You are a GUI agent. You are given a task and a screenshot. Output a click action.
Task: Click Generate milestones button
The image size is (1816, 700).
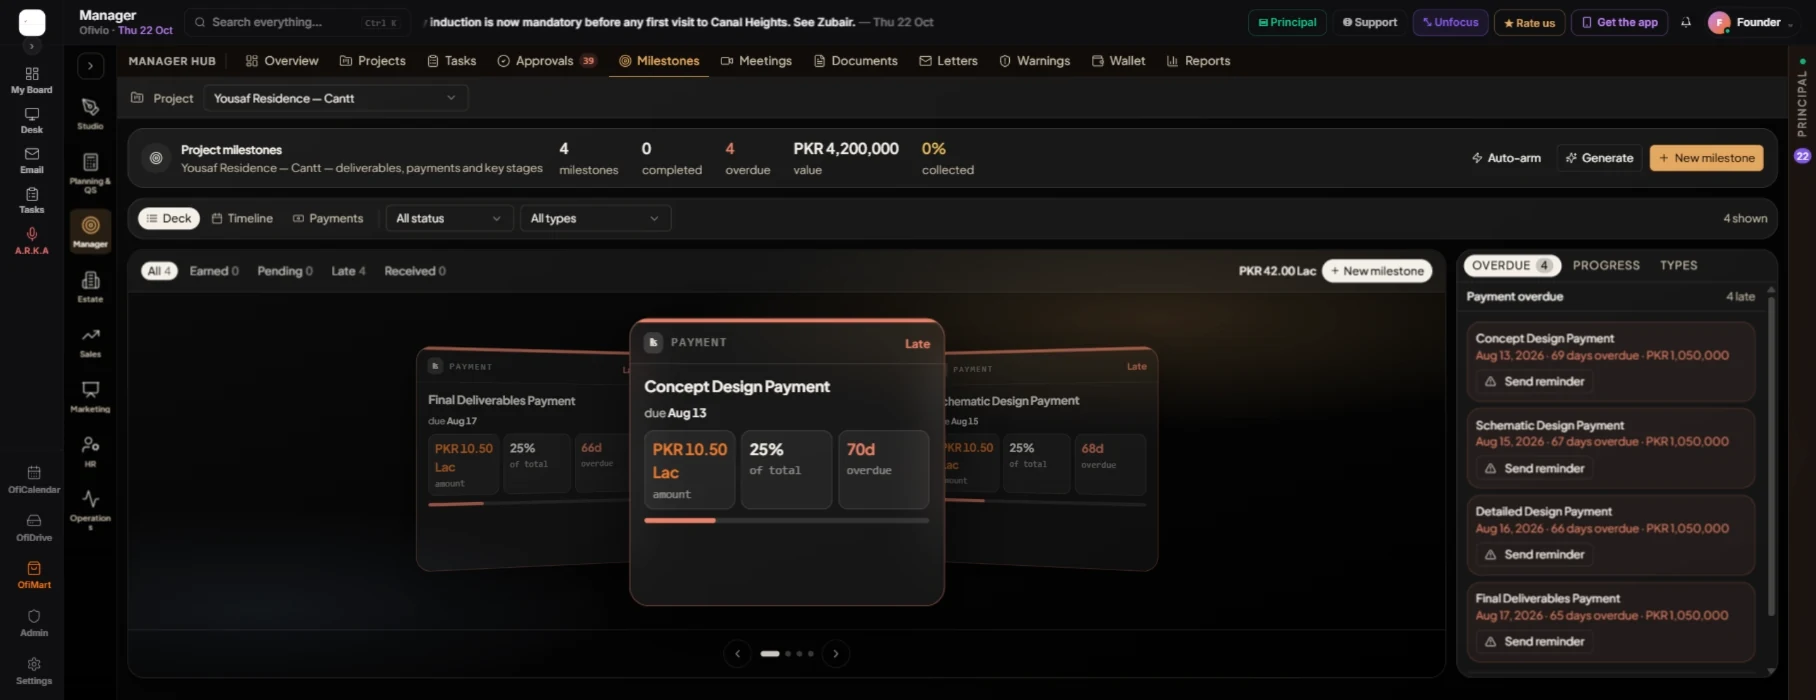click(1599, 158)
